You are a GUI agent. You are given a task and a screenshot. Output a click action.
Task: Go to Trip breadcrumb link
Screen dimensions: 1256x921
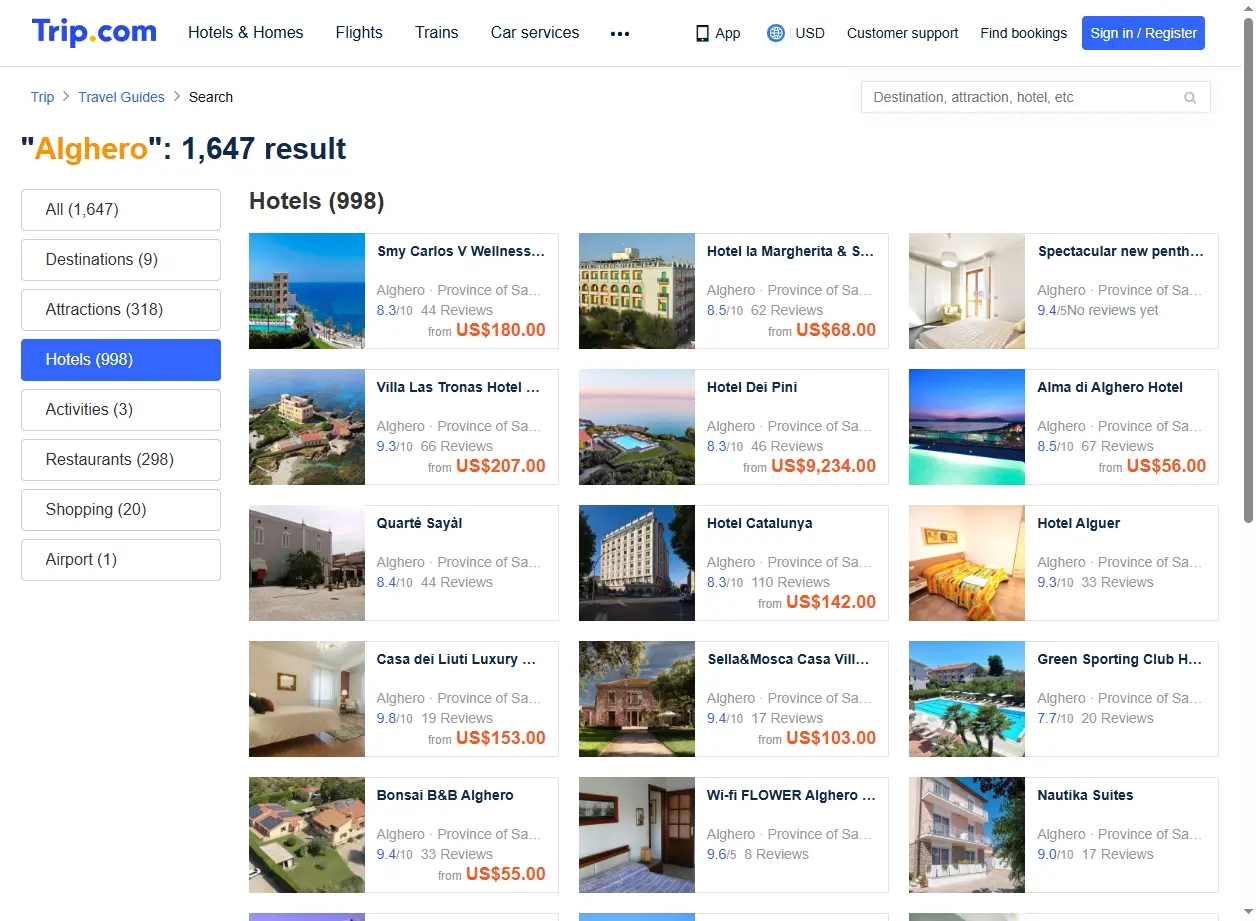(42, 97)
